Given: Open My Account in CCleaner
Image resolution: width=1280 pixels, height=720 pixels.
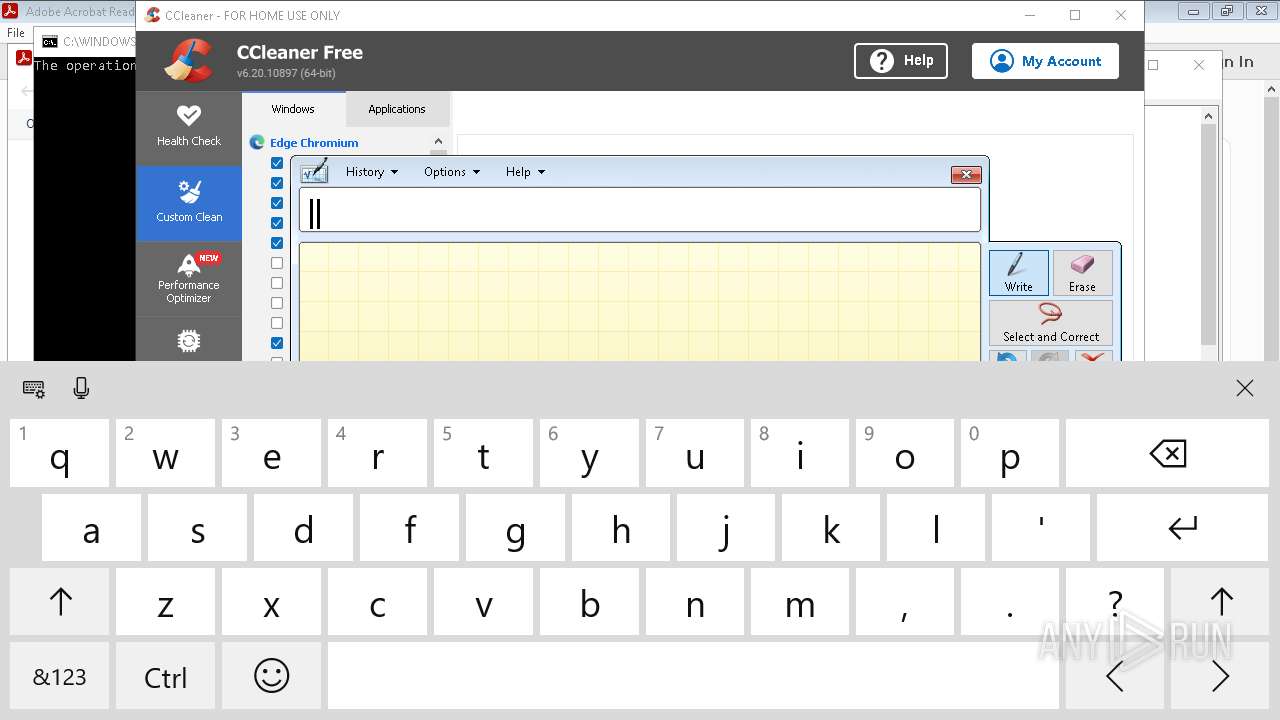Looking at the screenshot, I should [x=1045, y=61].
